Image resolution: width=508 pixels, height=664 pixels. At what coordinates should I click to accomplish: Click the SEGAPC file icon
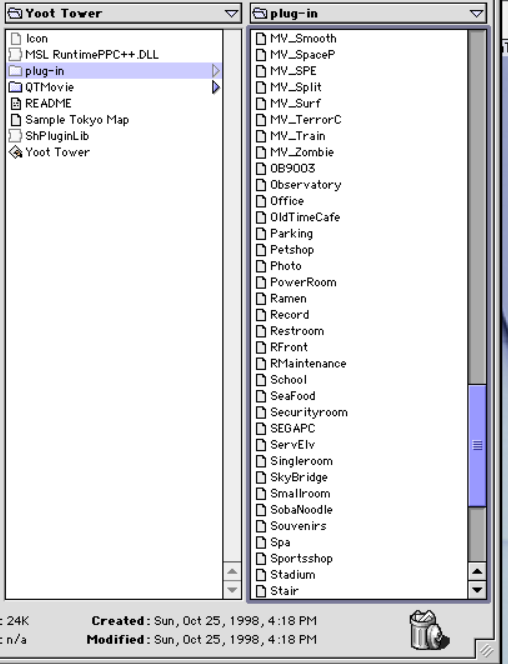point(261,429)
